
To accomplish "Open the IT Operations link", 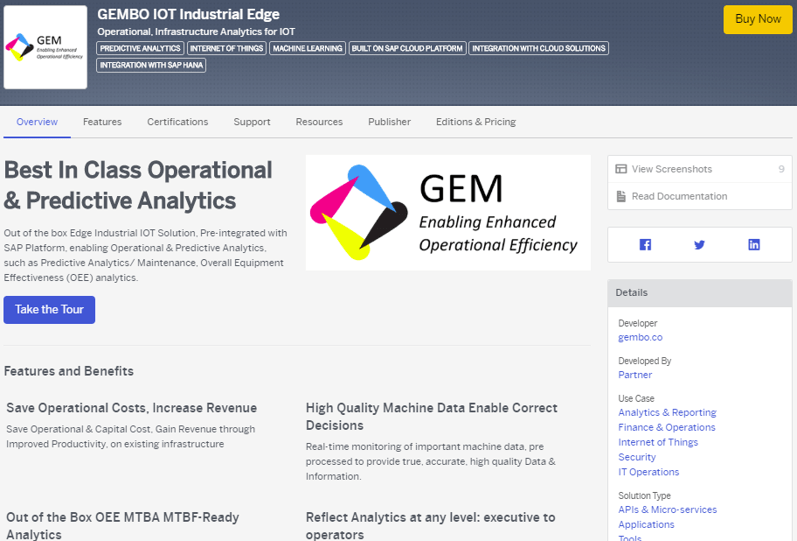I will point(649,472).
